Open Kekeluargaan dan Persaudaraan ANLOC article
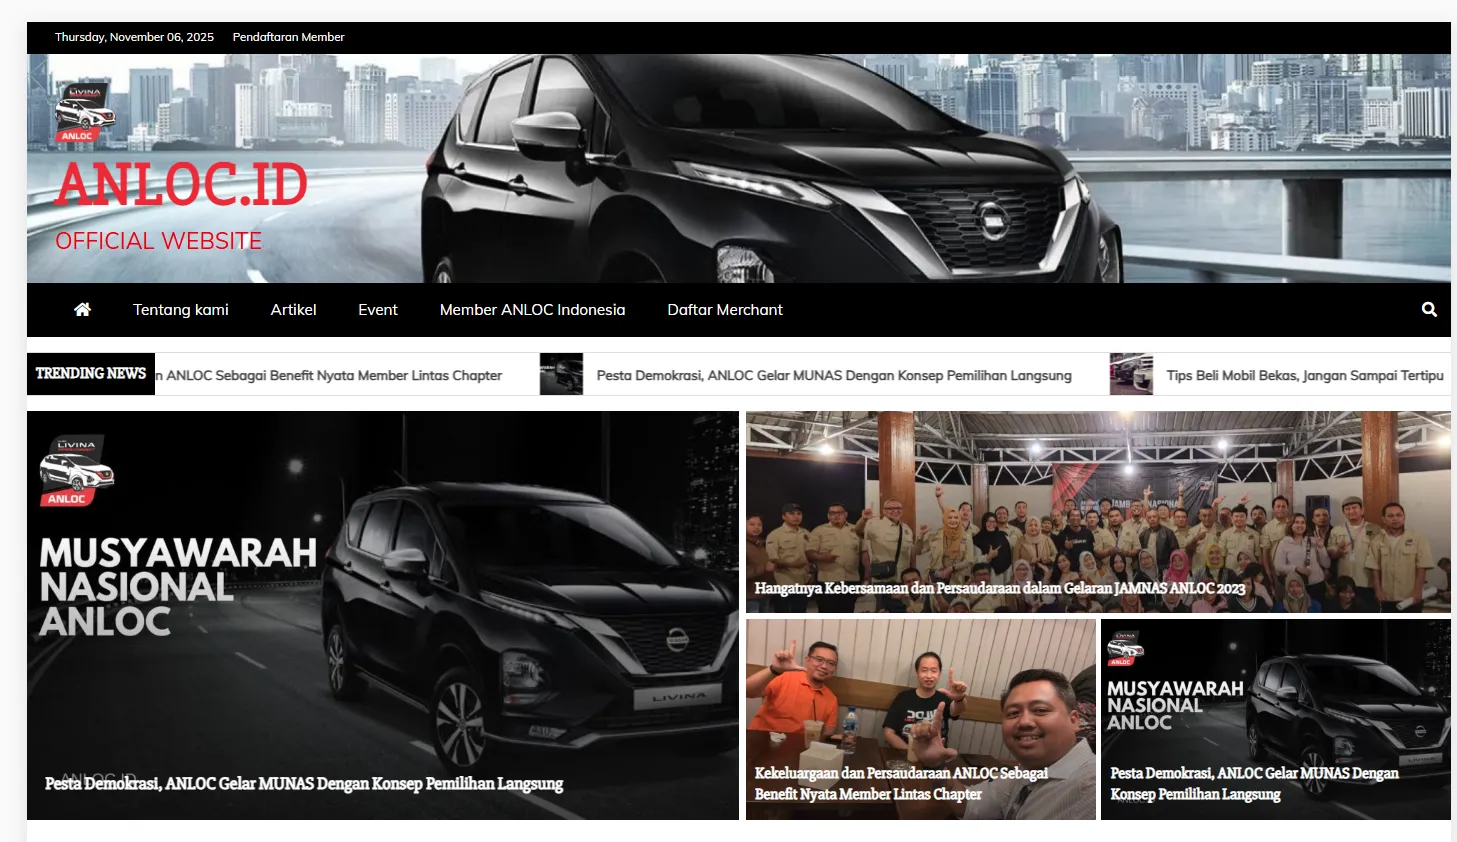The width and height of the screenshot is (1457, 842). click(900, 783)
